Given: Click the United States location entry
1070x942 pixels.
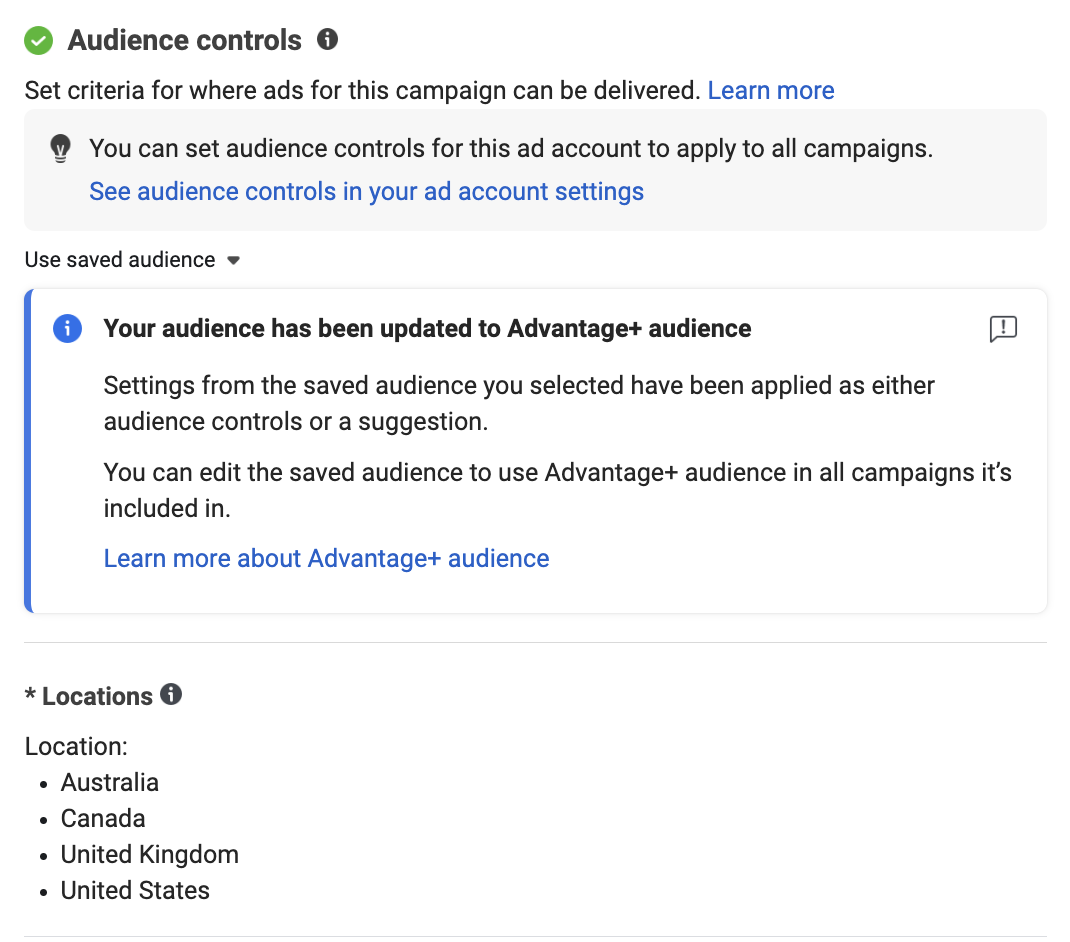Looking at the screenshot, I should [x=135, y=891].
